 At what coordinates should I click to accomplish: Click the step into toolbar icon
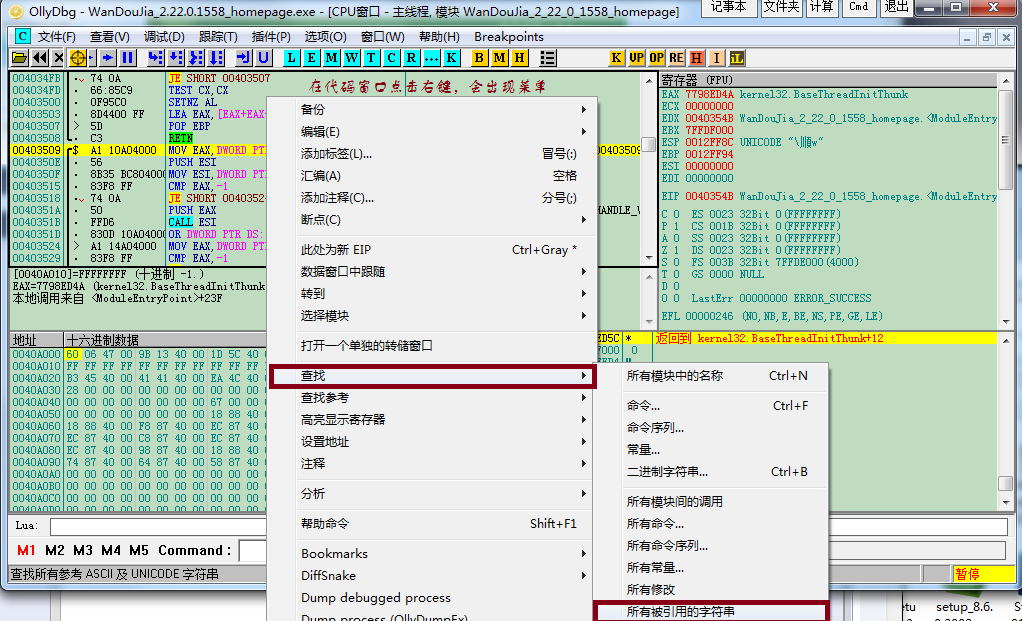(155, 58)
